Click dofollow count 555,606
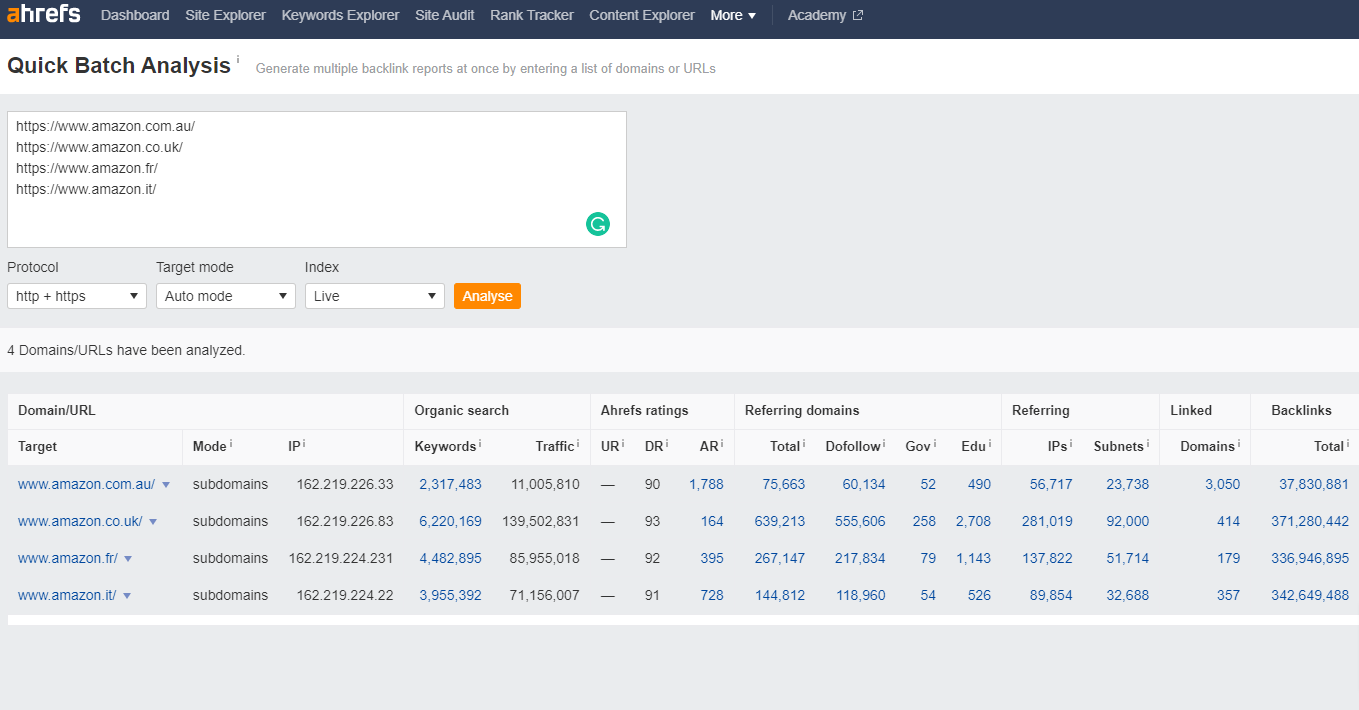 point(860,521)
